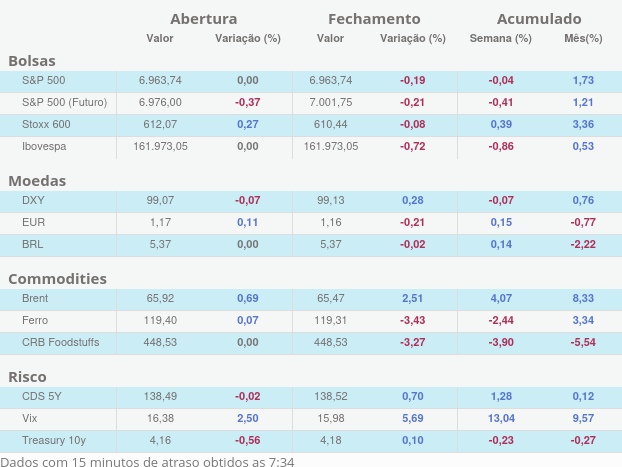Click Vix weekly accumulated value 13,04
Viewport: 622px width, 467px height.
pos(501,418)
